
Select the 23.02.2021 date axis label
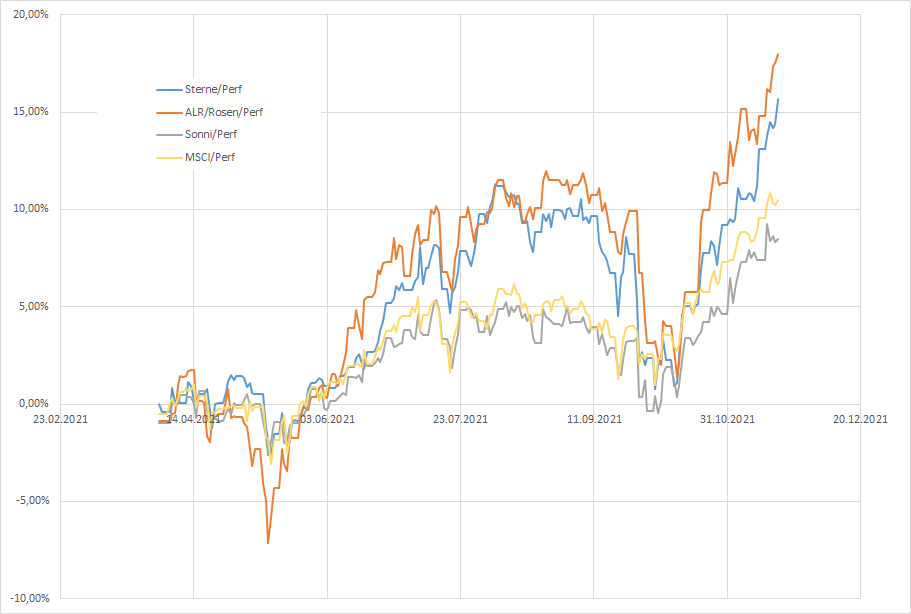tap(60, 420)
